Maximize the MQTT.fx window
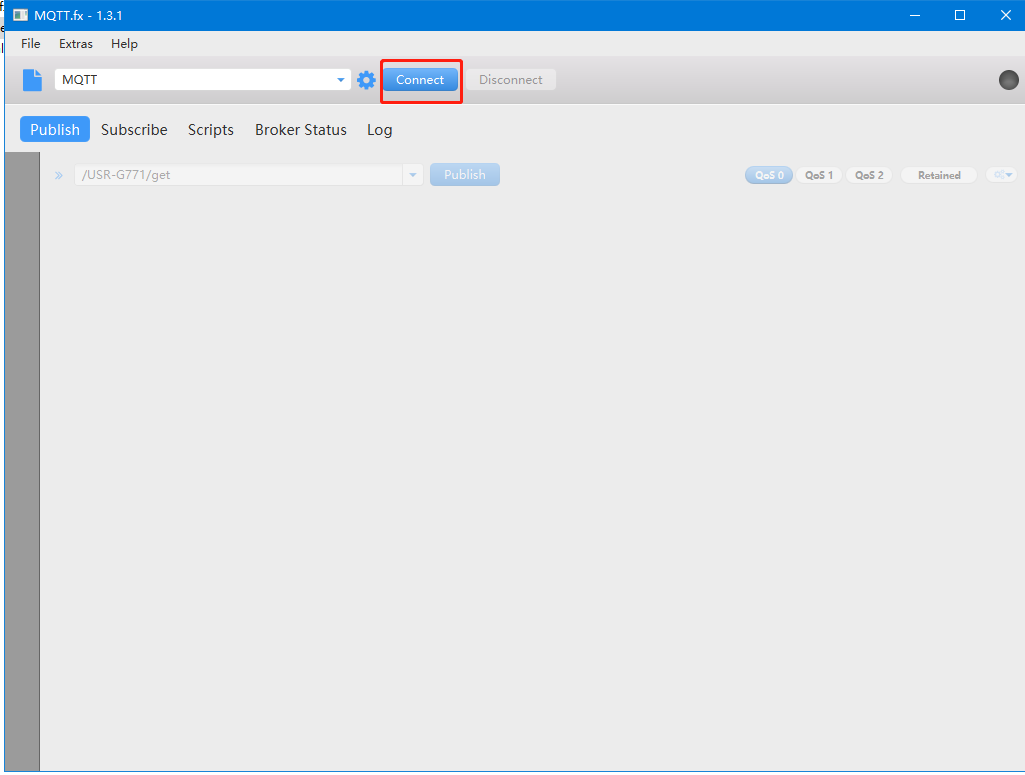Screen dimensions: 1025x775 (x=960, y=15)
